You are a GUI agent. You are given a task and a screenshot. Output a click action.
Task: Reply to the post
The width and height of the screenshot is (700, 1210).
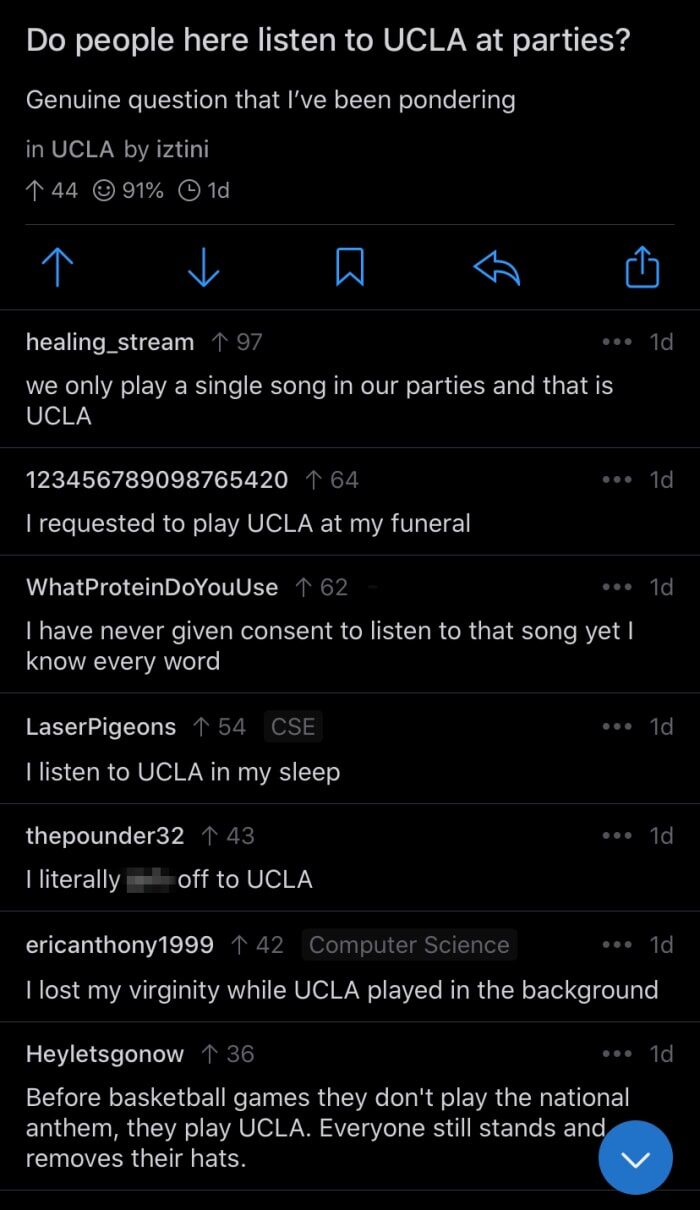click(496, 267)
